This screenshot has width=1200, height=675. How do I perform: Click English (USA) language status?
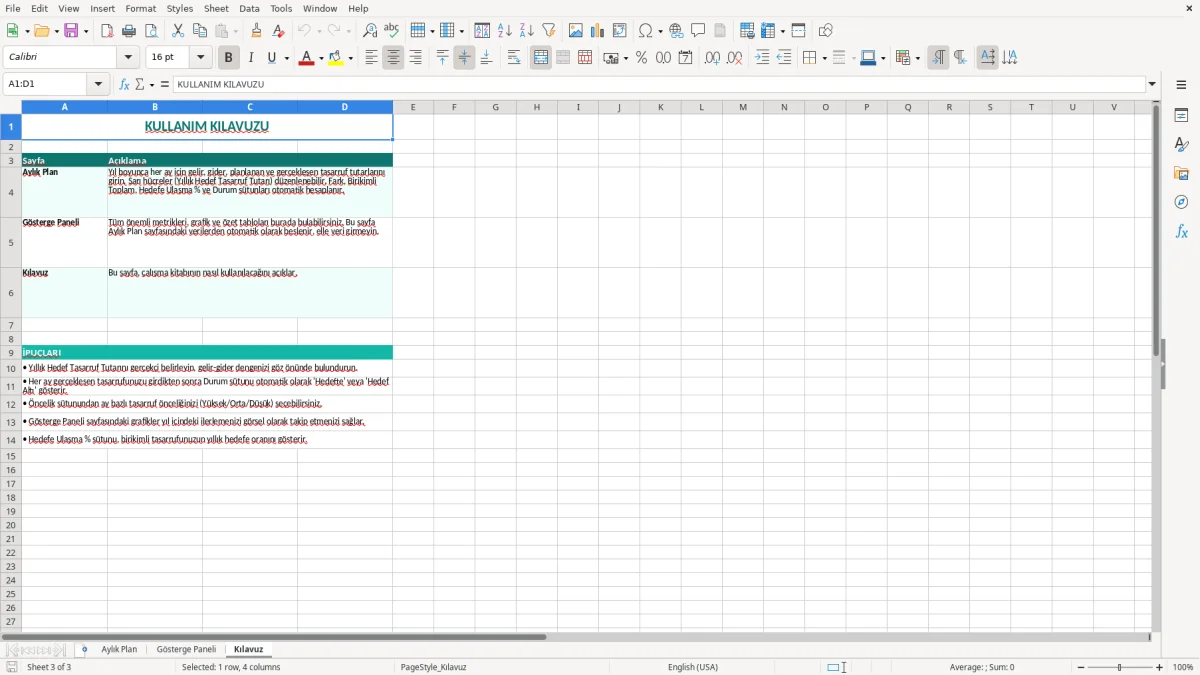click(x=693, y=667)
